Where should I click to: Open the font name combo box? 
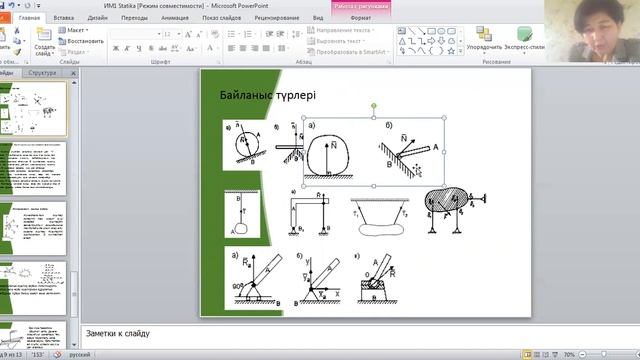click(x=136, y=34)
